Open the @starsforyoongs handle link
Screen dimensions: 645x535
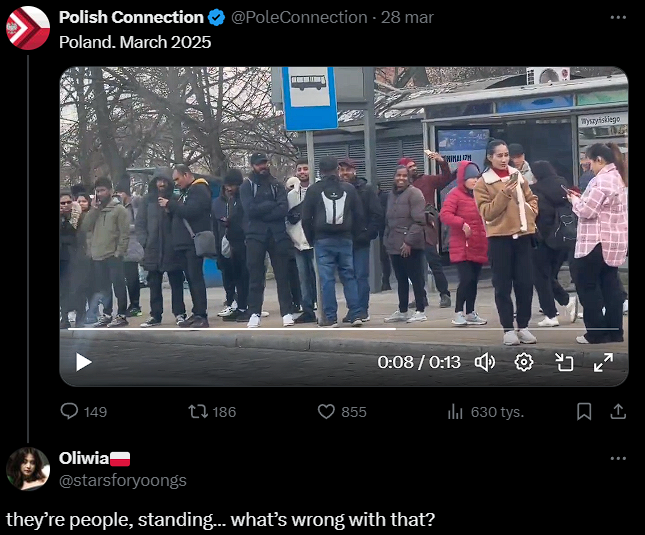123,480
